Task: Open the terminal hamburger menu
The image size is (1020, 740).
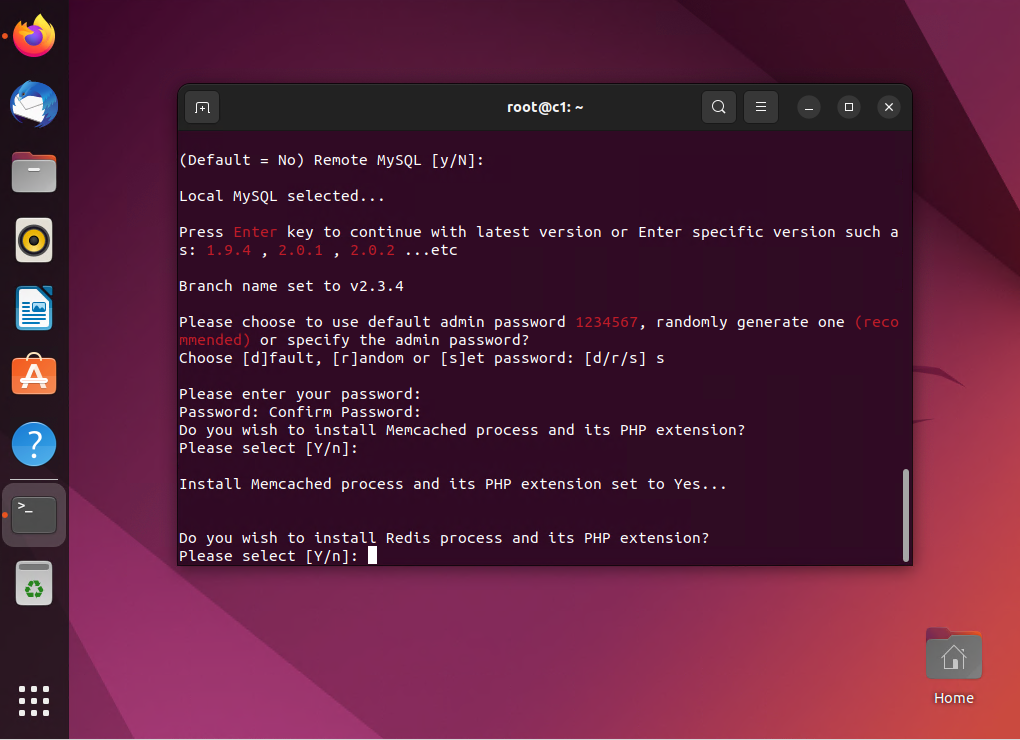Action: coord(760,107)
